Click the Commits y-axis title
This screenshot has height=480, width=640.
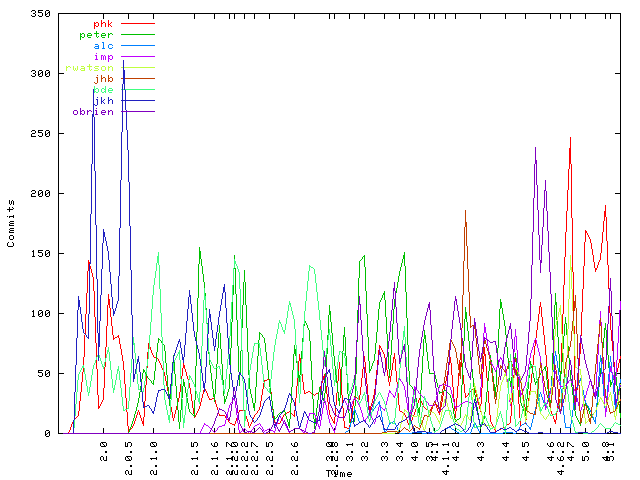click(x=11, y=223)
